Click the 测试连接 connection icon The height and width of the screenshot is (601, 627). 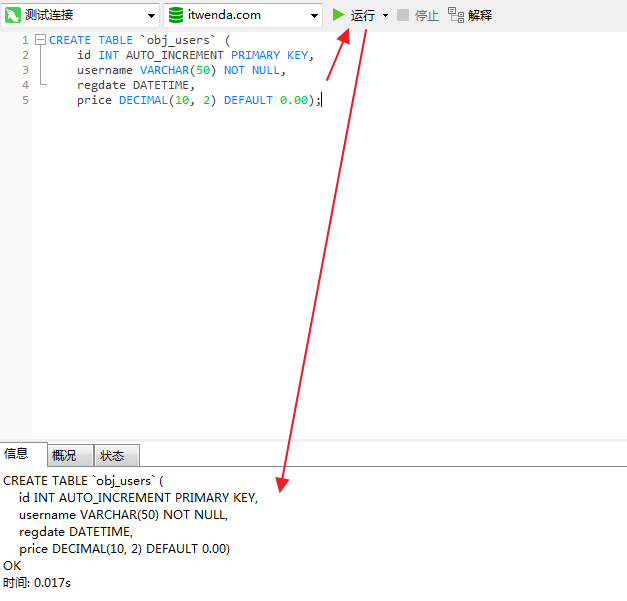click(14, 15)
